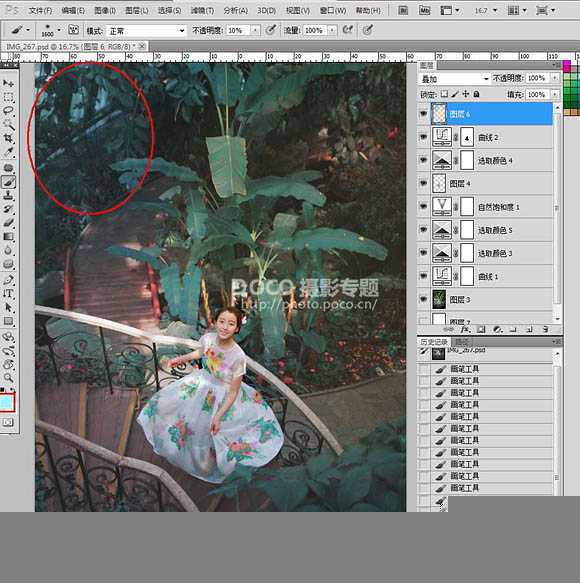580x583 pixels.
Task: Open layer blend mode 叠加 dropdown
Action: [454, 79]
